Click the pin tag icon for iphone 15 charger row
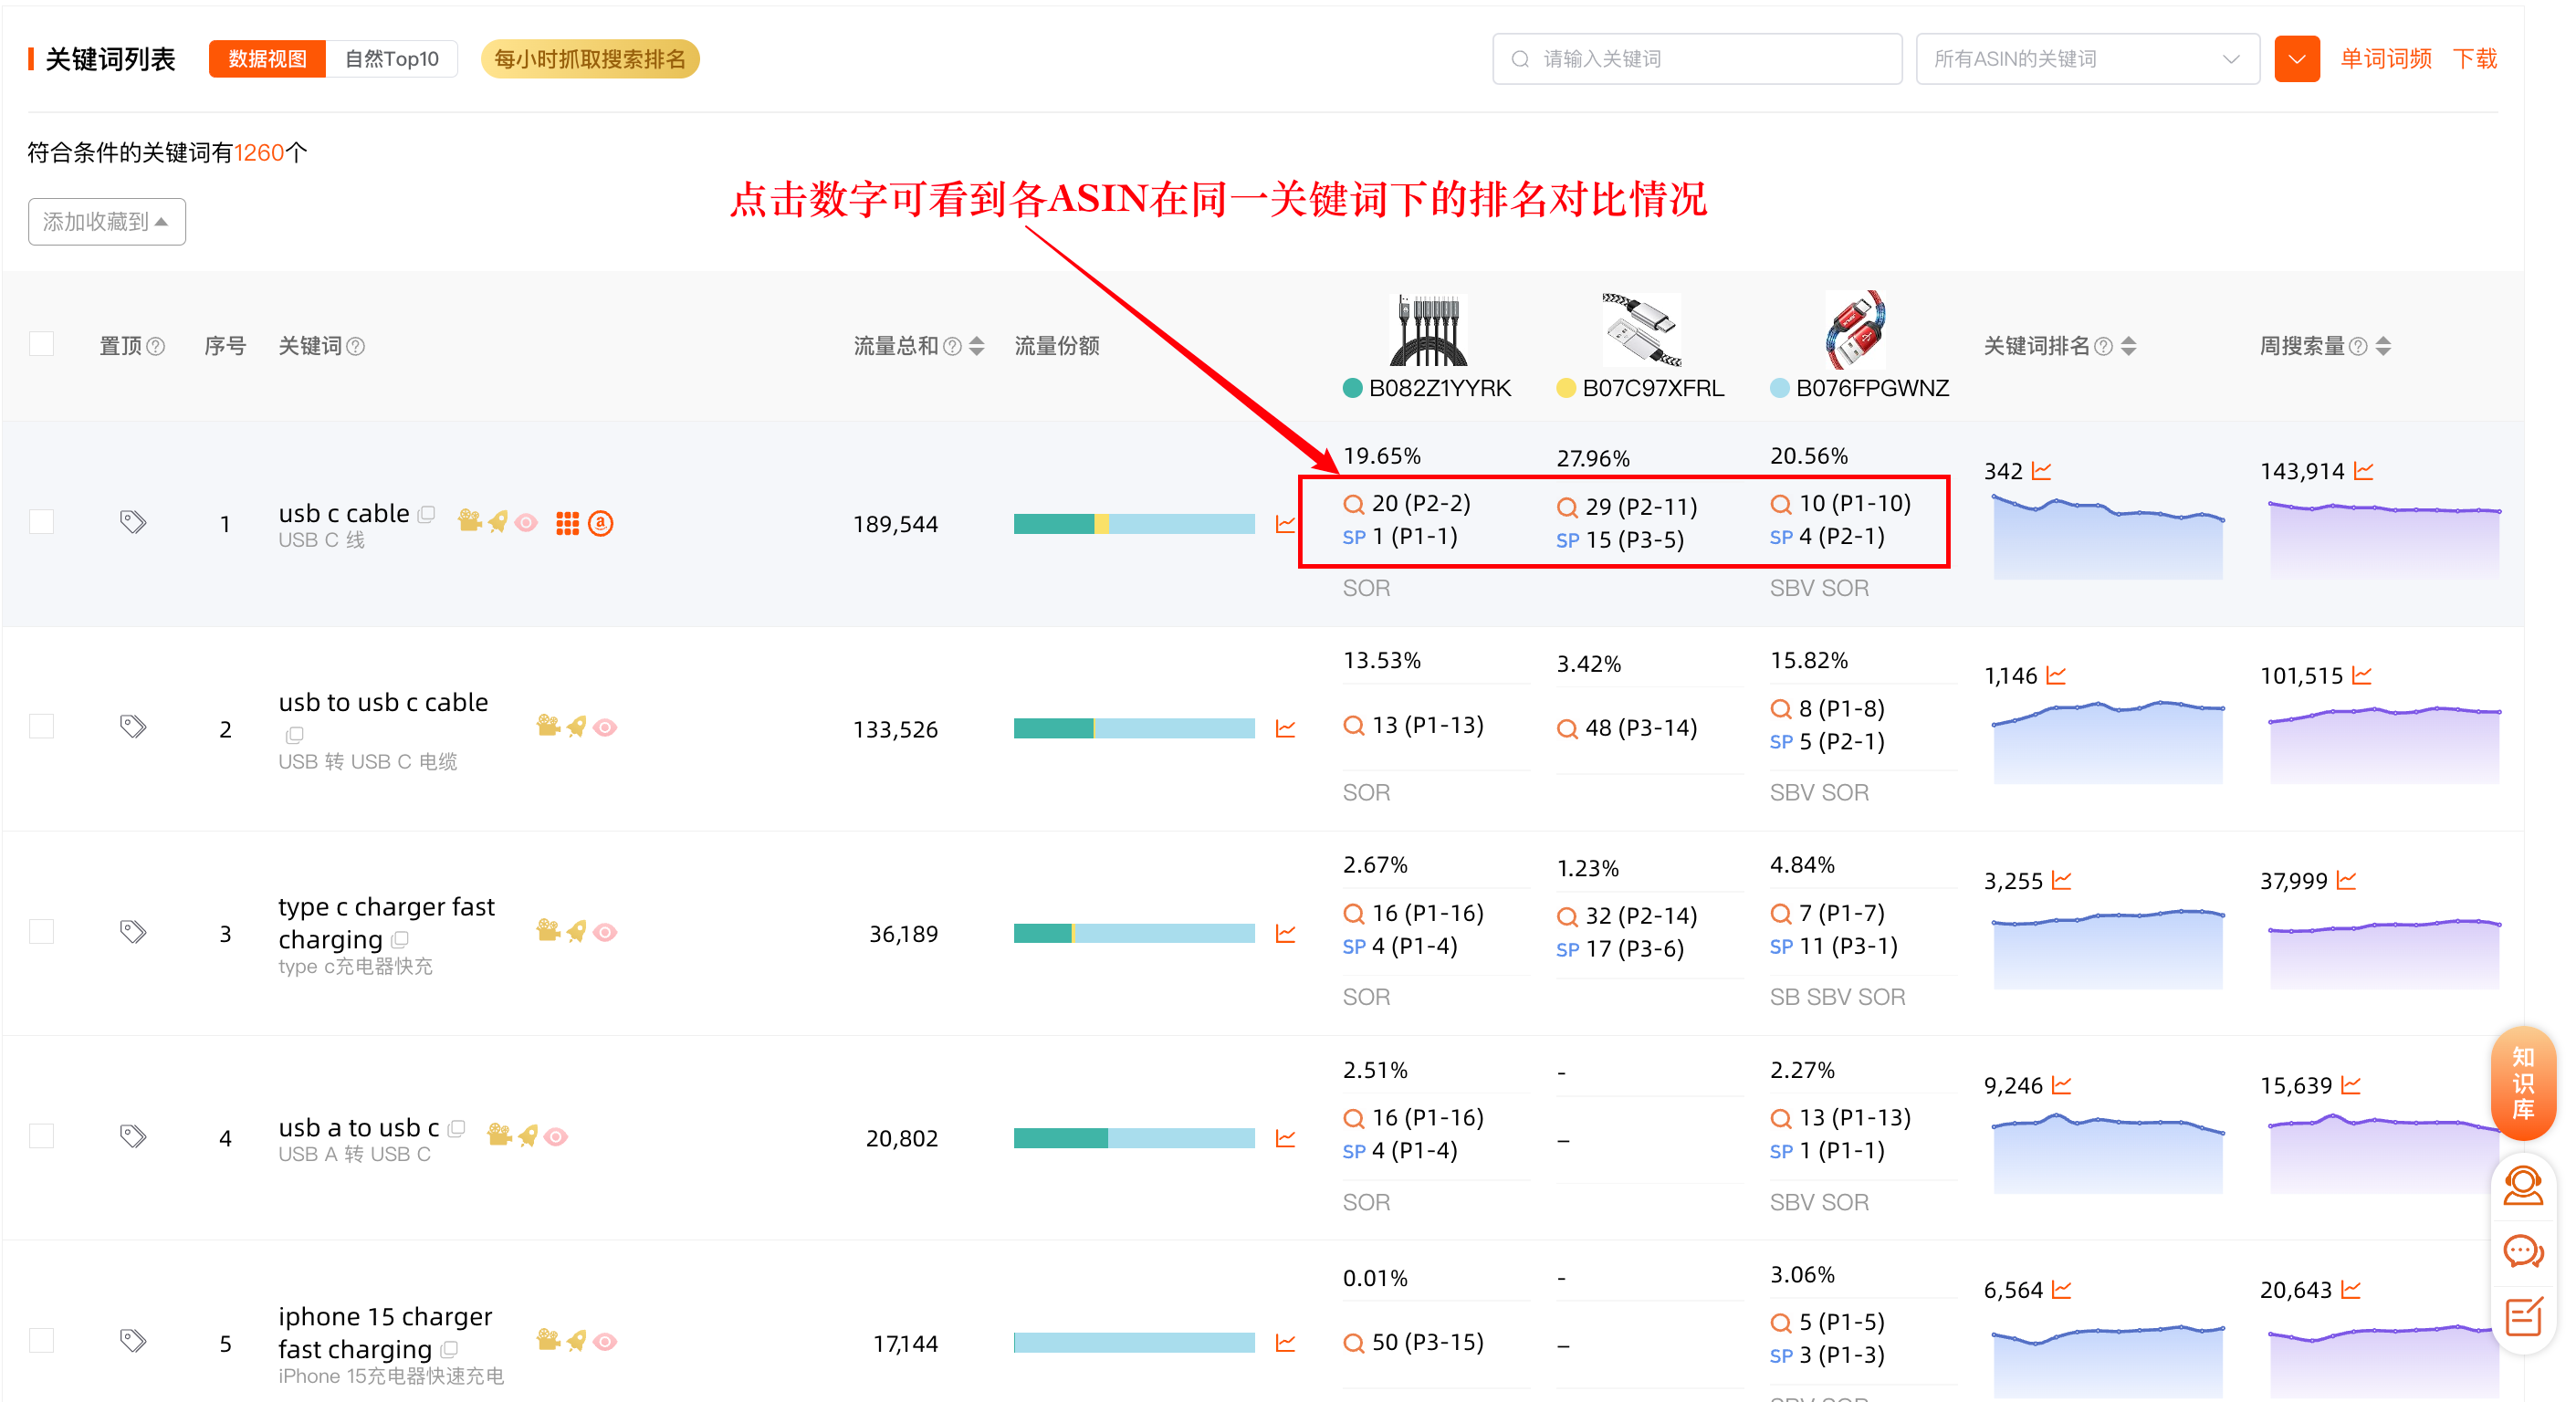This screenshot has width=2576, height=1402. tap(133, 1341)
